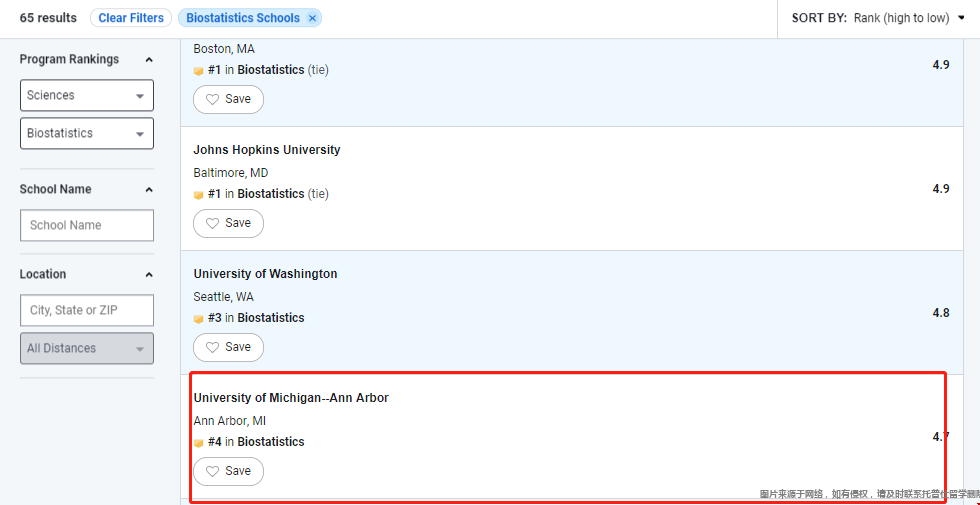Remove the Biostatistics Schools filter chip
Viewport: 980px width, 505px height.
(312, 19)
